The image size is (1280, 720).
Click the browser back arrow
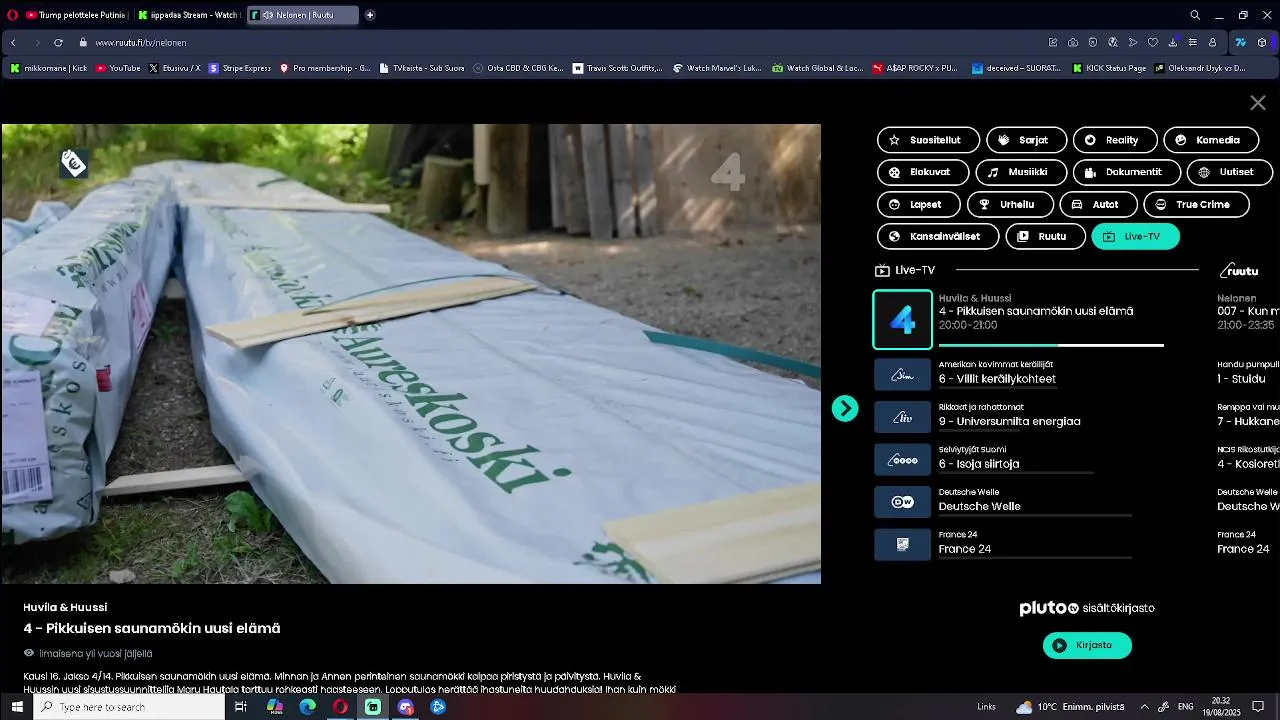[13, 43]
